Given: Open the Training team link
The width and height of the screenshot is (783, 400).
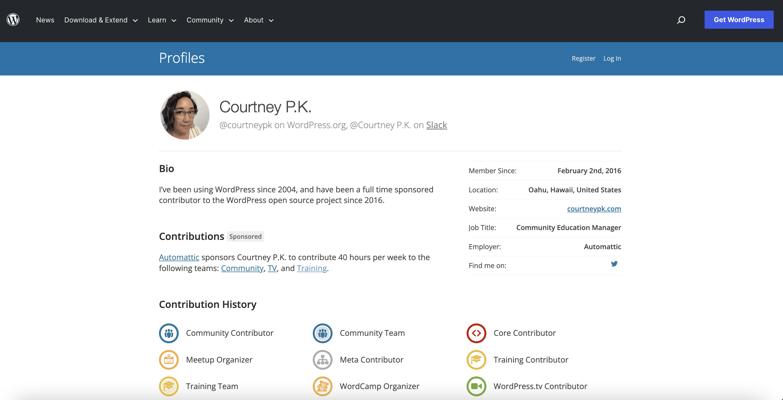Looking at the screenshot, I should pyautogui.click(x=312, y=268).
